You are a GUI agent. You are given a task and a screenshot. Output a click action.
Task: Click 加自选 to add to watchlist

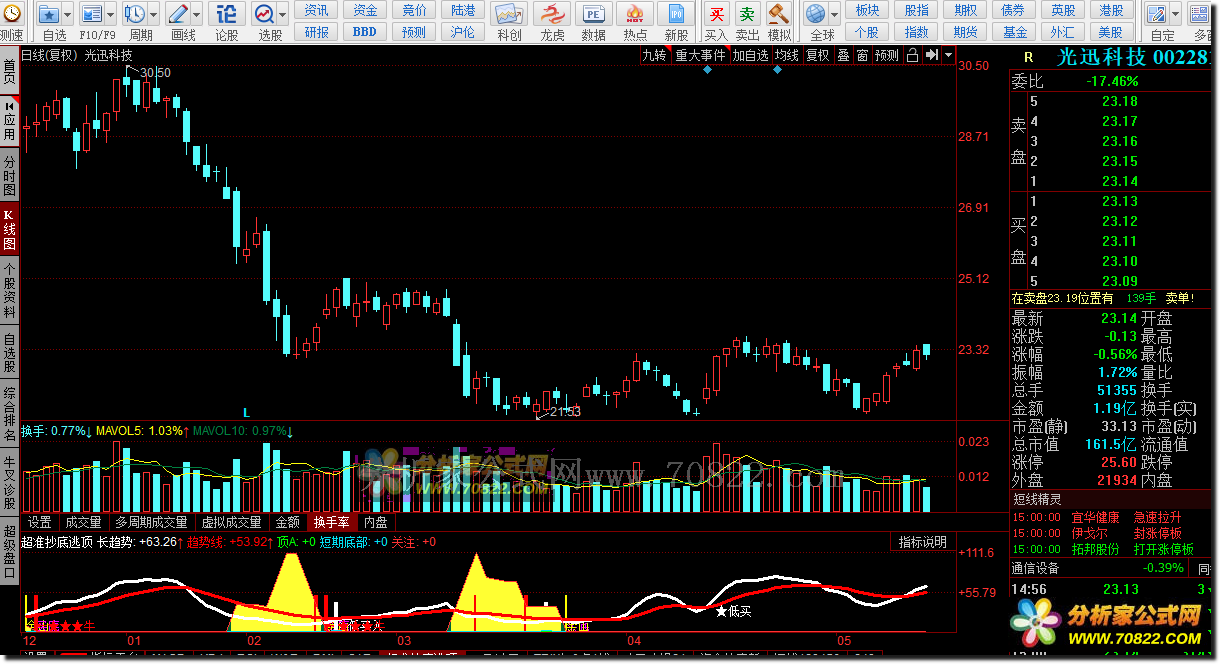click(x=750, y=55)
